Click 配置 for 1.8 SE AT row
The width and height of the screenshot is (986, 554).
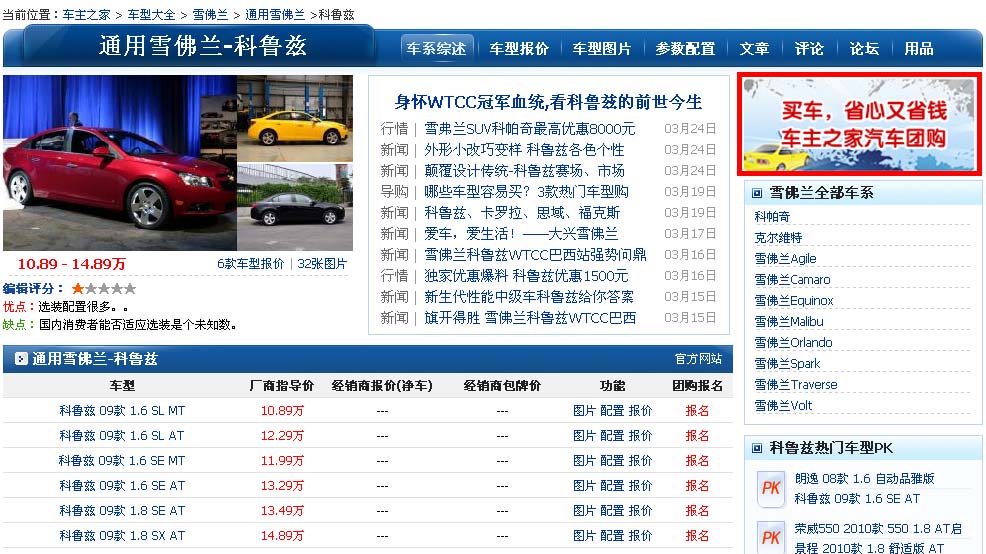(x=612, y=511)
